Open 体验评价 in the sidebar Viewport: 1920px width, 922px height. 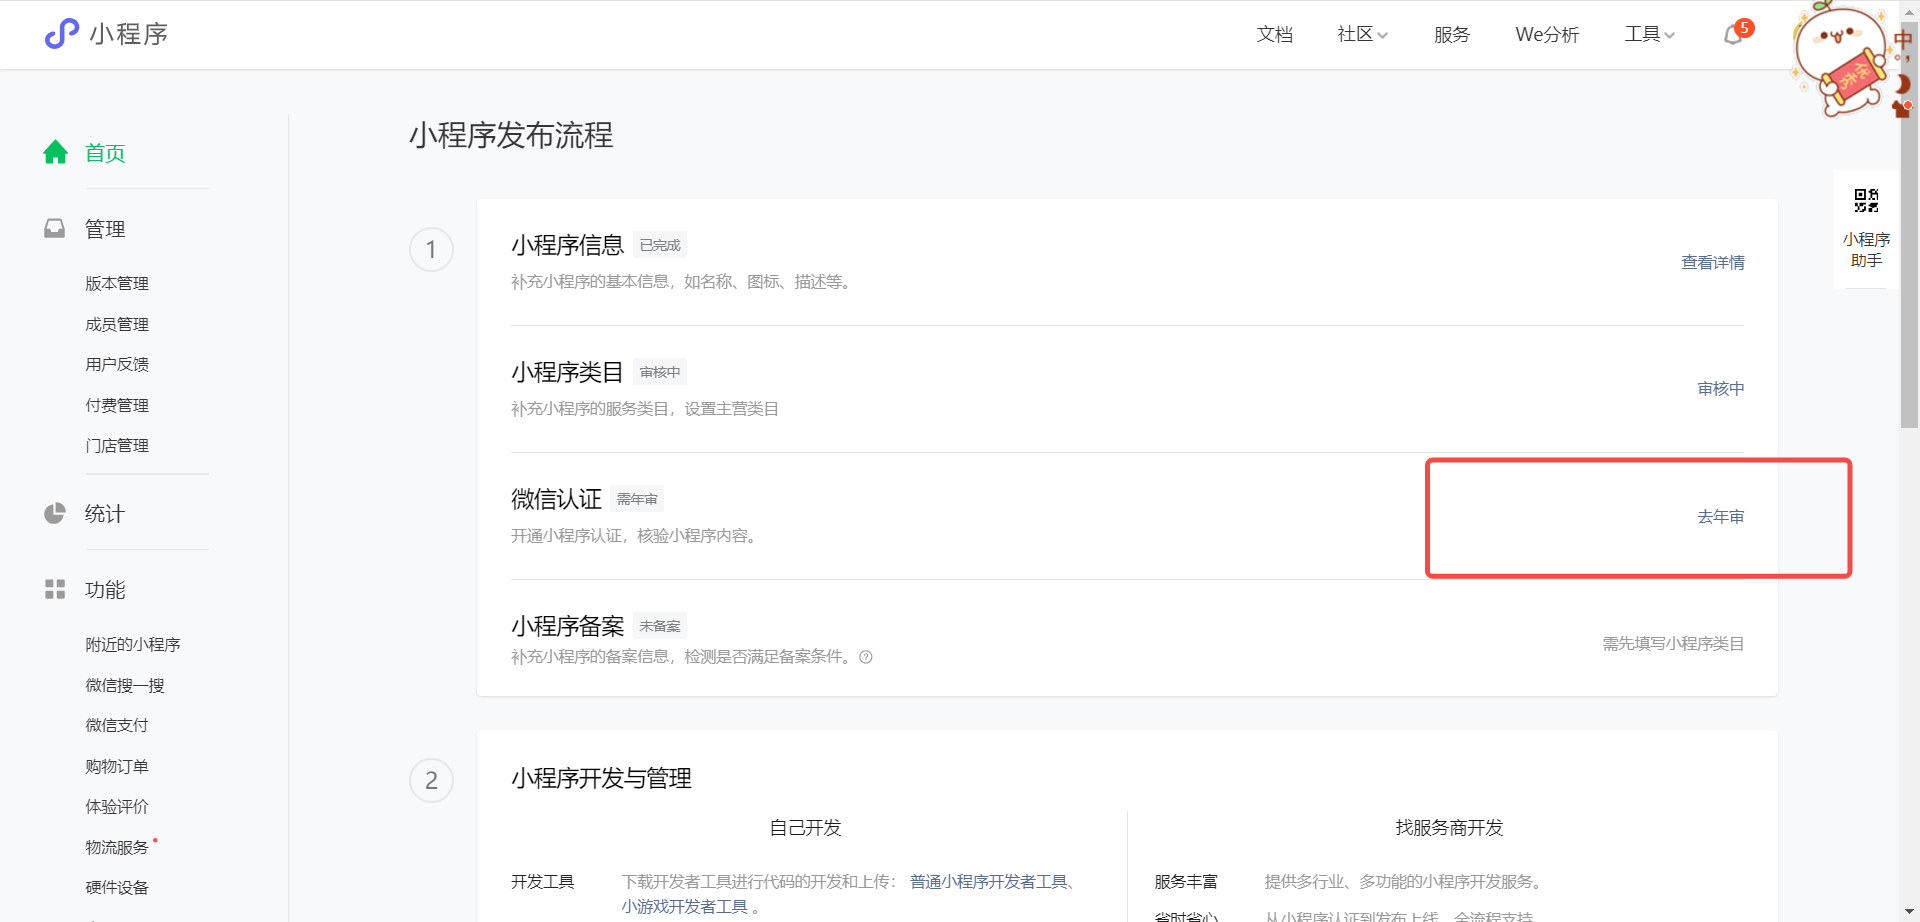(117, 807)
